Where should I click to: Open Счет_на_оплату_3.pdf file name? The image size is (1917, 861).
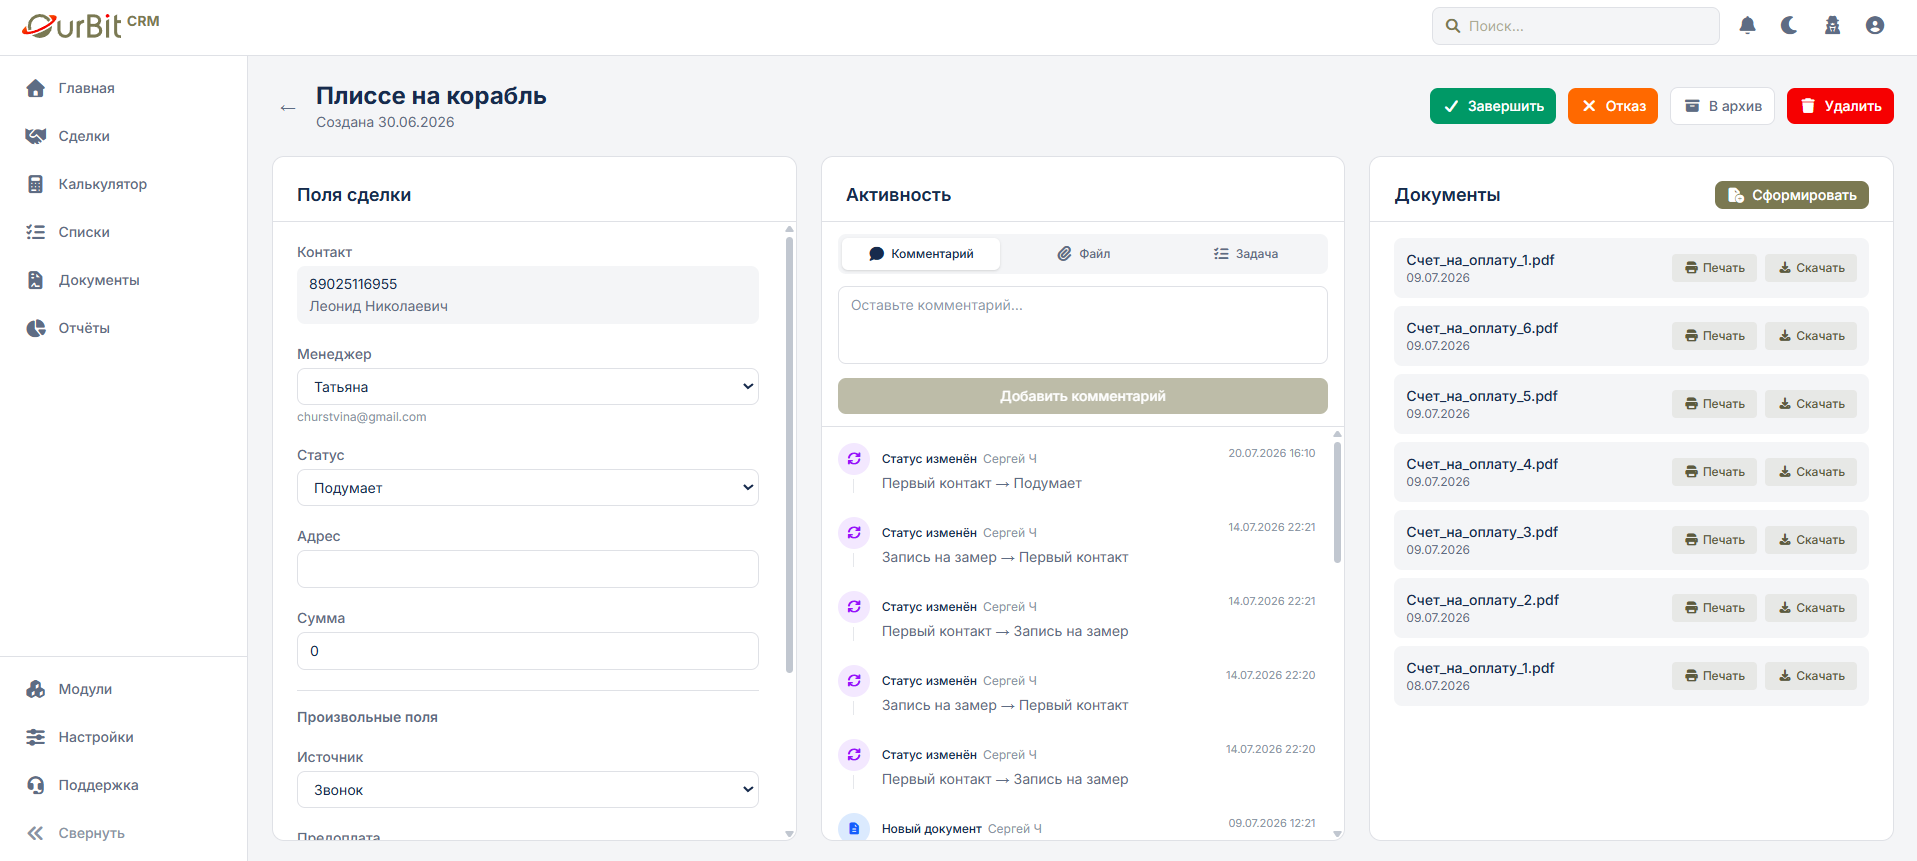1482,532
